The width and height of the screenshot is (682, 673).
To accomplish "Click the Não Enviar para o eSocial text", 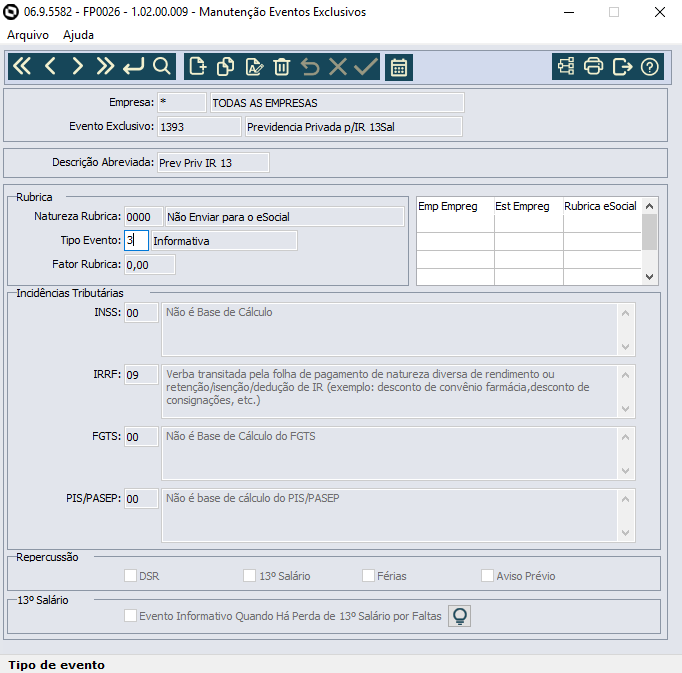I will pos(228,217).
